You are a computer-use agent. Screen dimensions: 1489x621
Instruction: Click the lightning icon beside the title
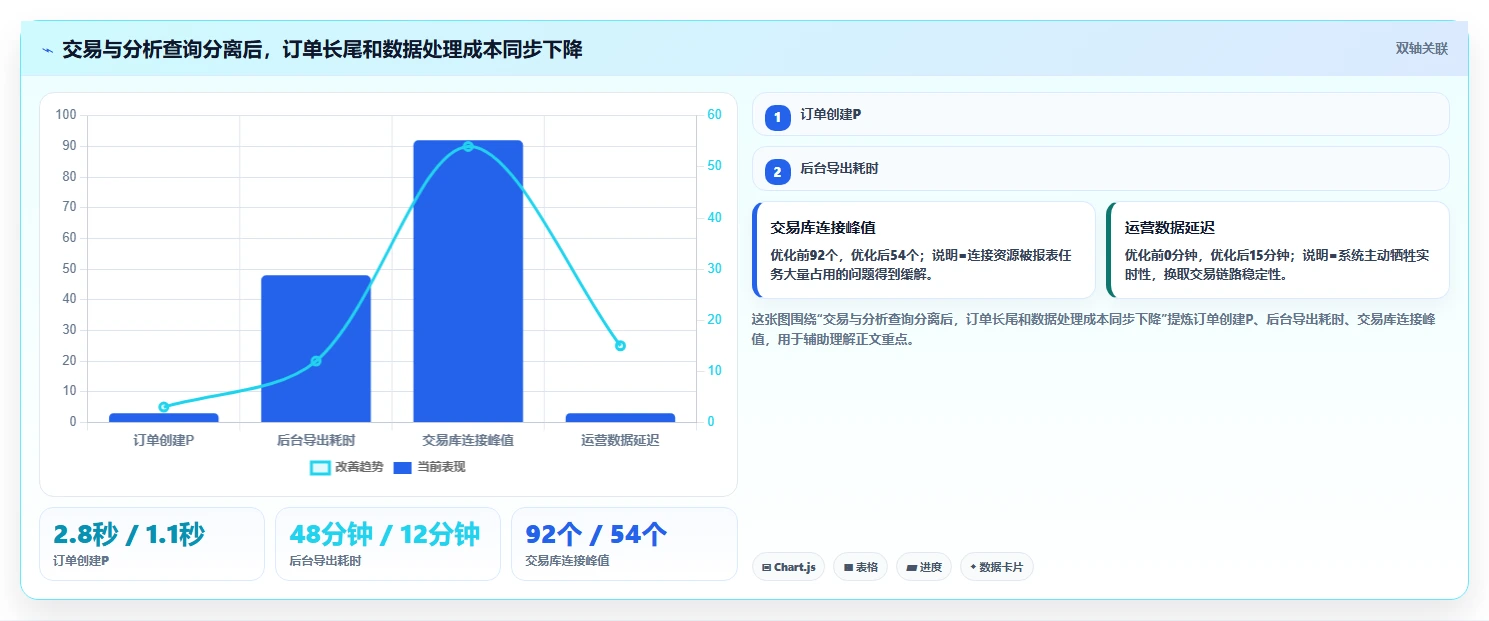coord(47,49)
